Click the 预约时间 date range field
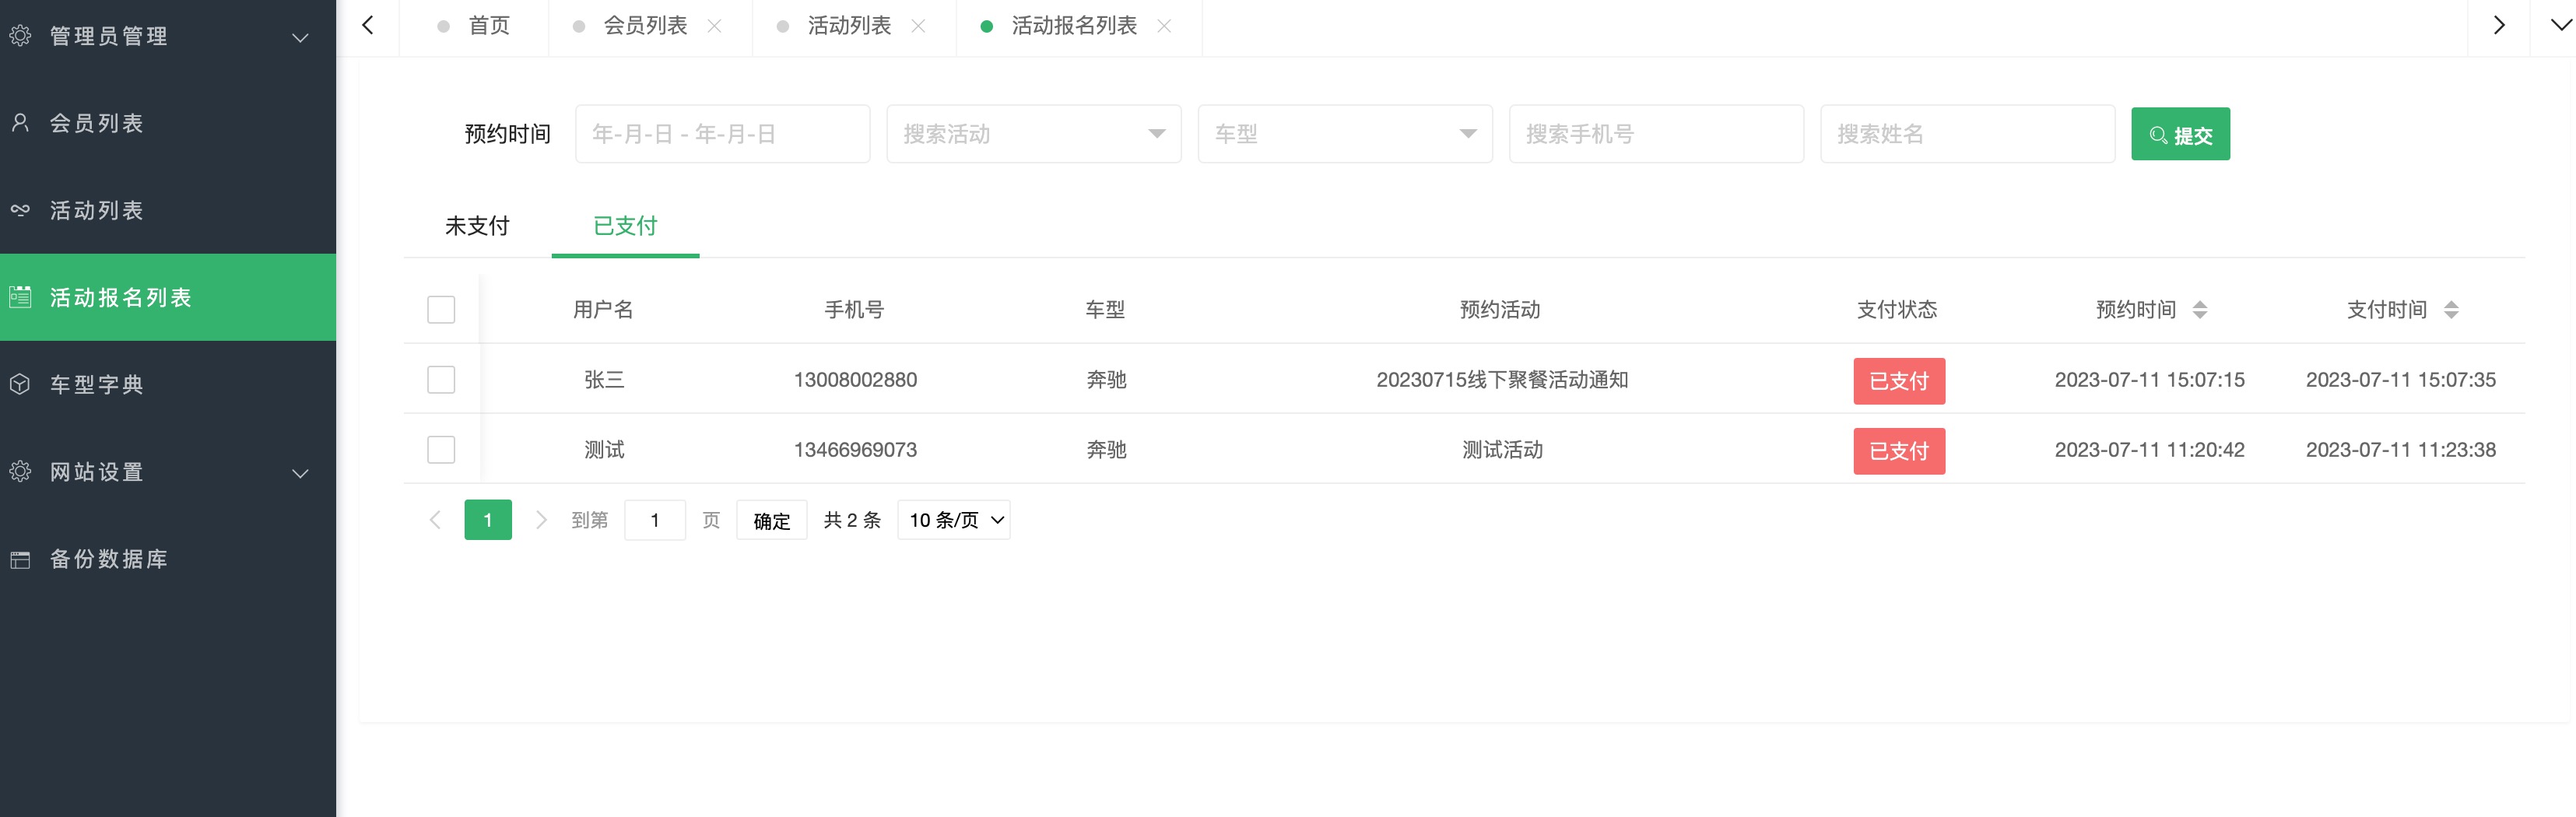 coord(722,134)
